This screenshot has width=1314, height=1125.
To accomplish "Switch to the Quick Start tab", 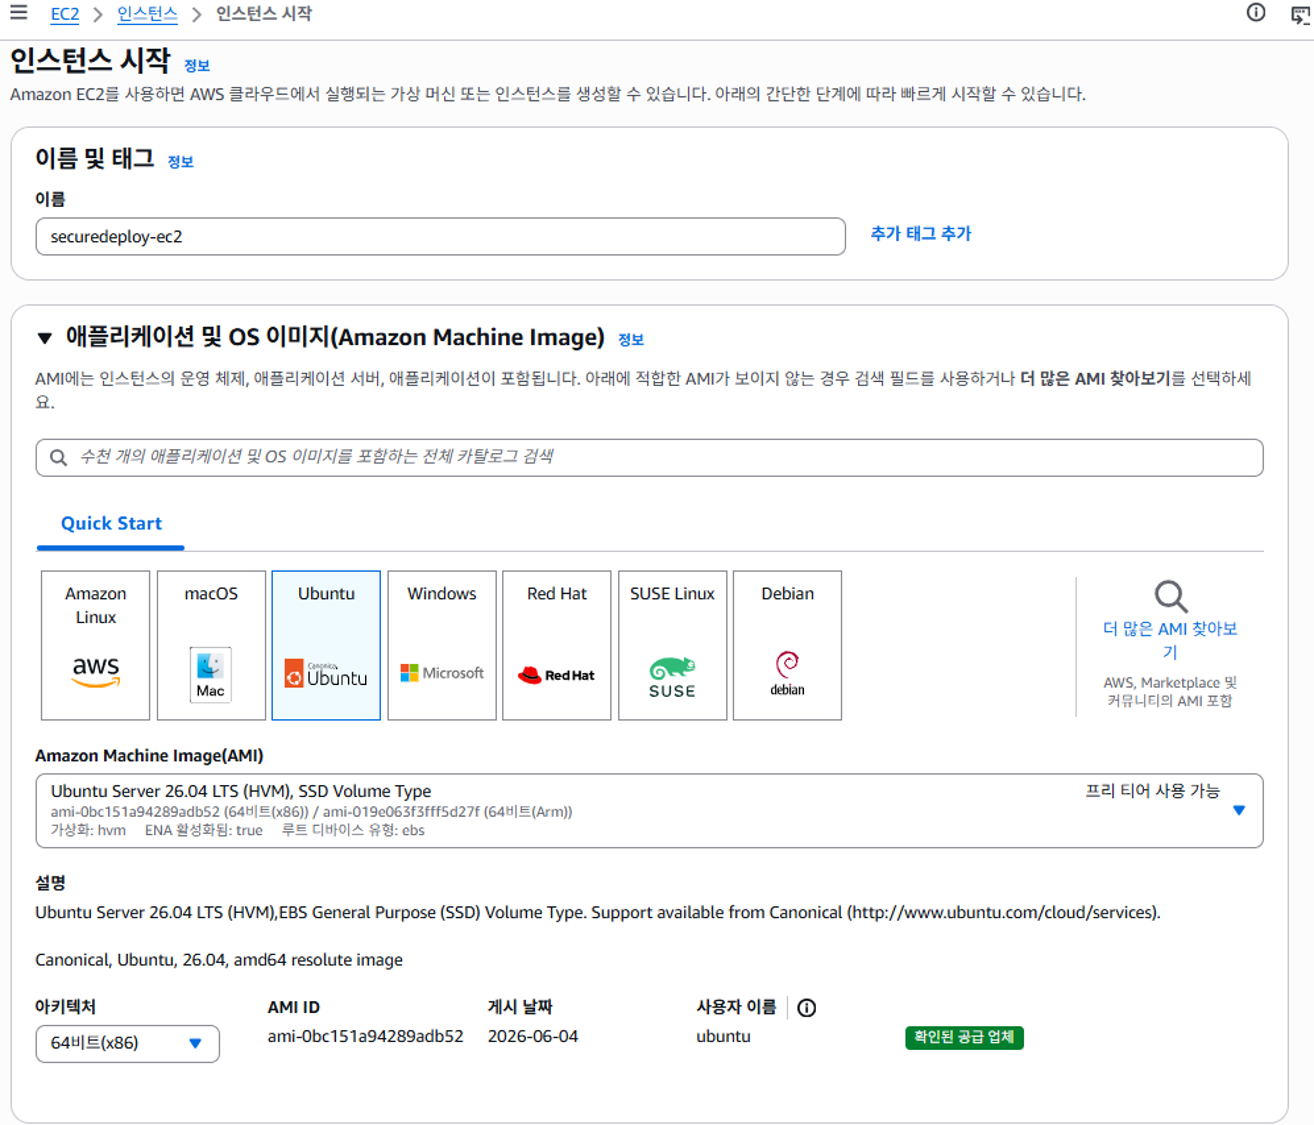I will [111, 524].
